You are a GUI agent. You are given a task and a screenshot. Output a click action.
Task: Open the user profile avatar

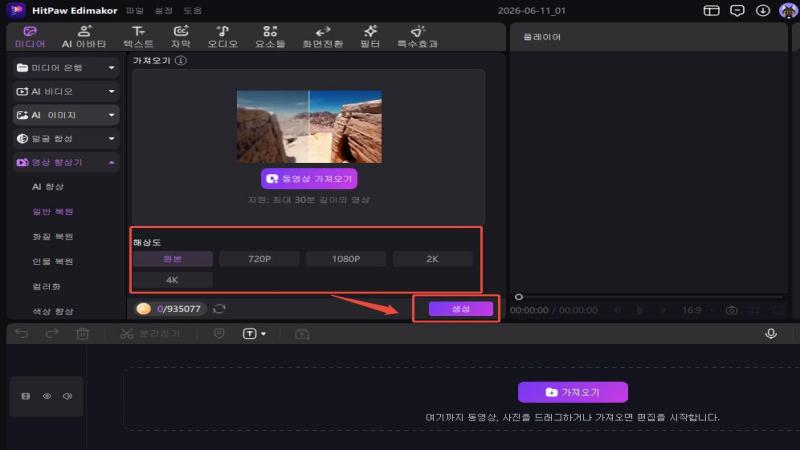(x=789, y=11)
